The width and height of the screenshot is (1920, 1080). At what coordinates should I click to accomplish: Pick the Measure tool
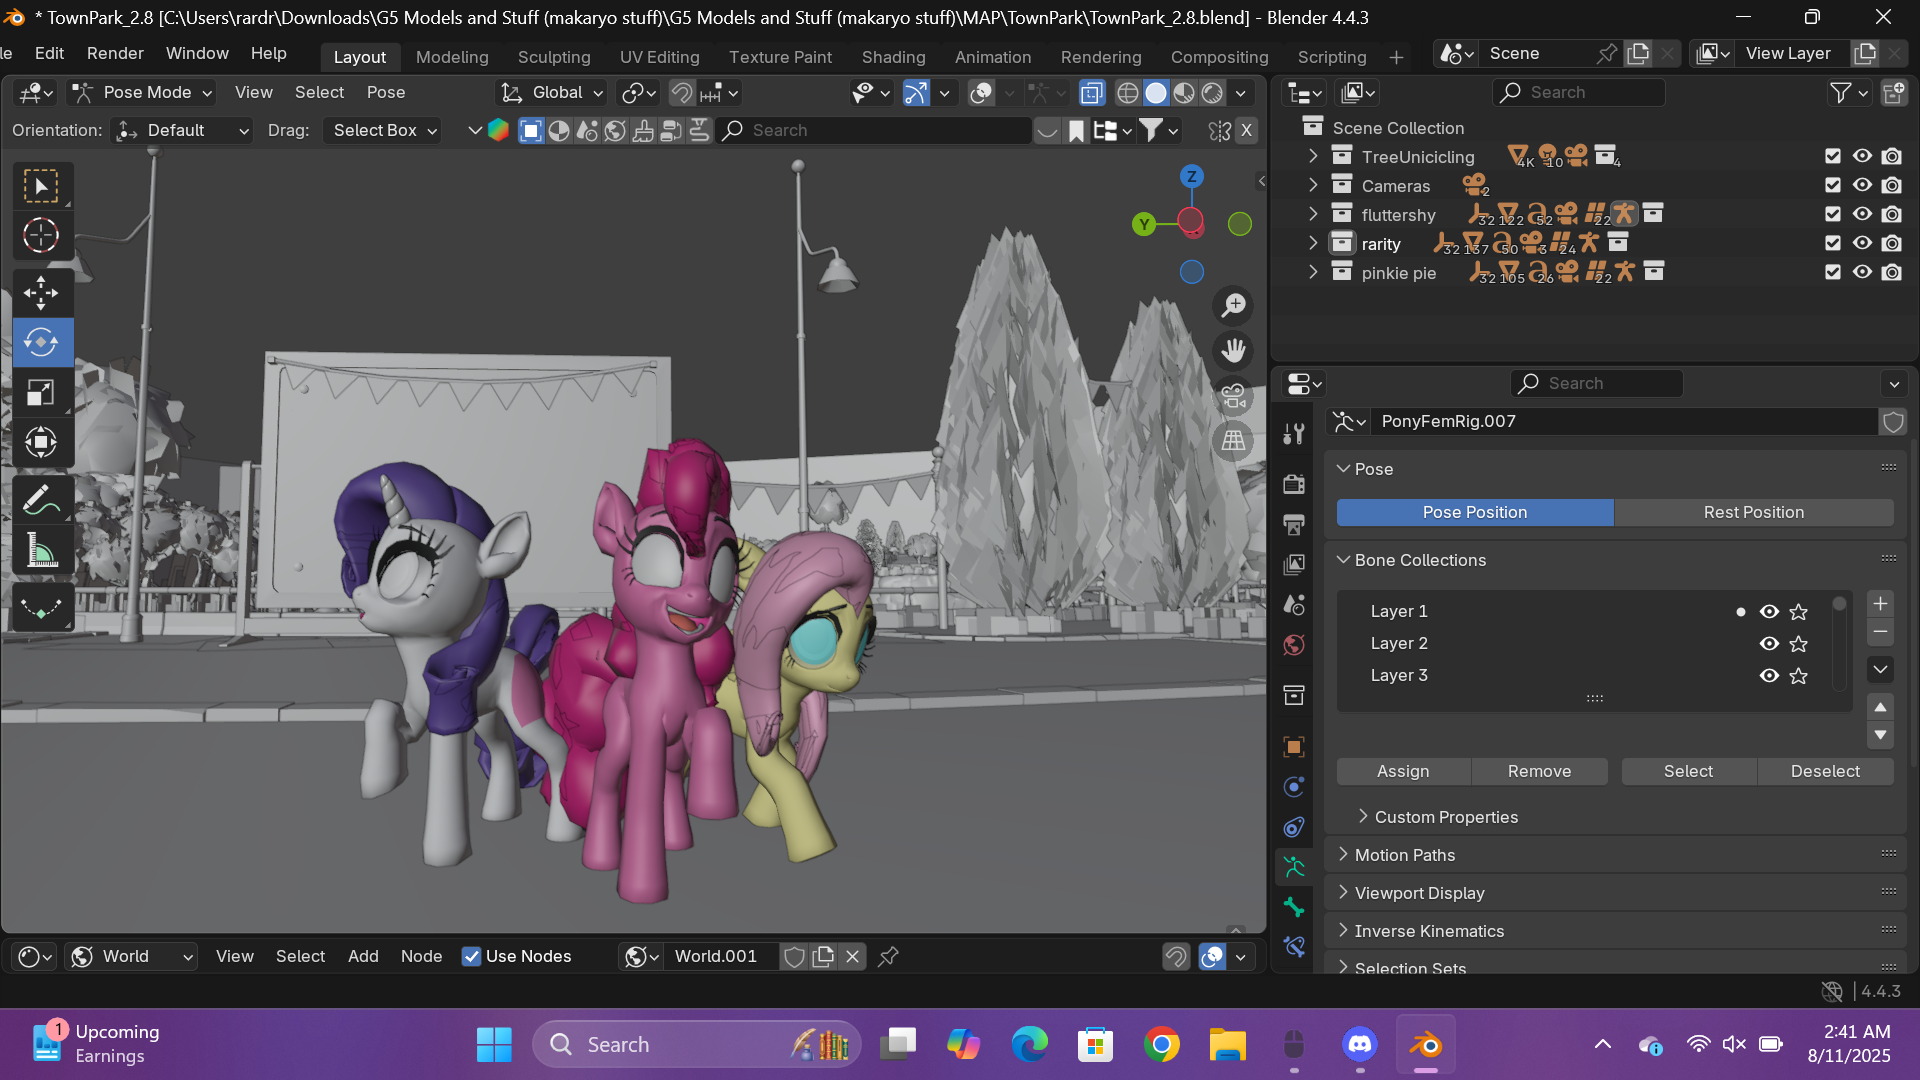point(41,550)
